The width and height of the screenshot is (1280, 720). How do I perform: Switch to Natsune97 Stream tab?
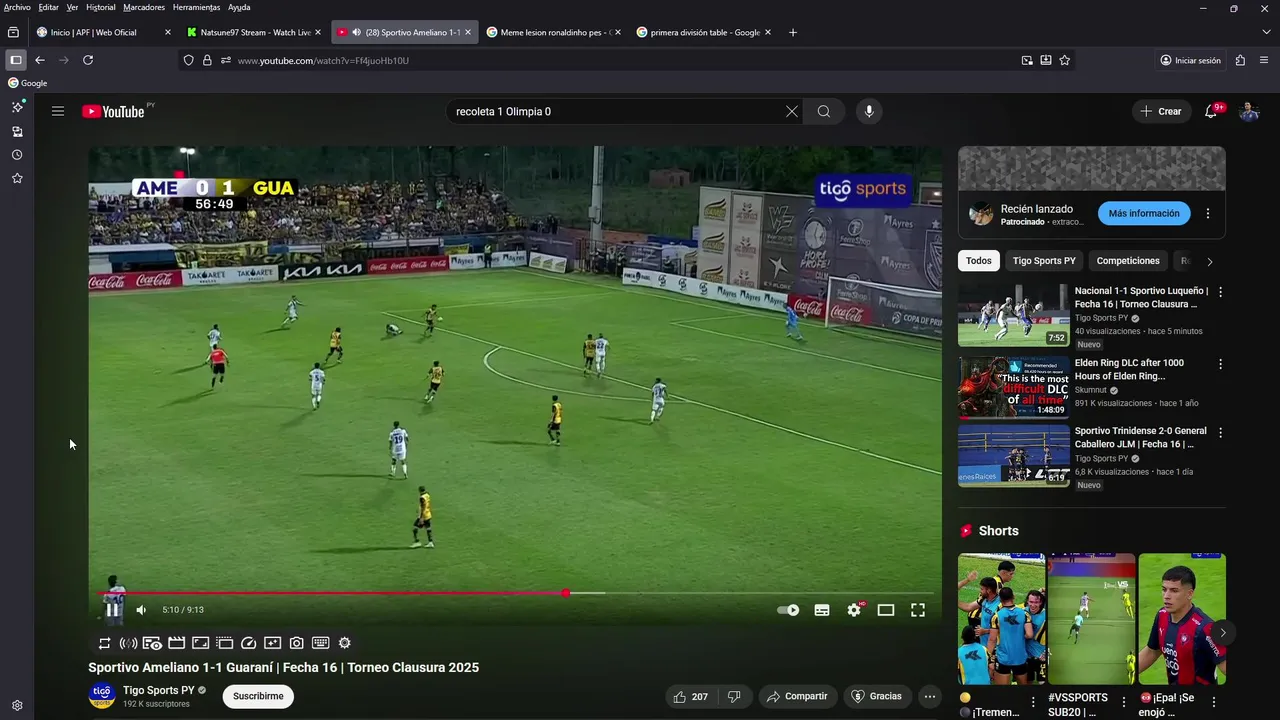click(x=254, y=32)
